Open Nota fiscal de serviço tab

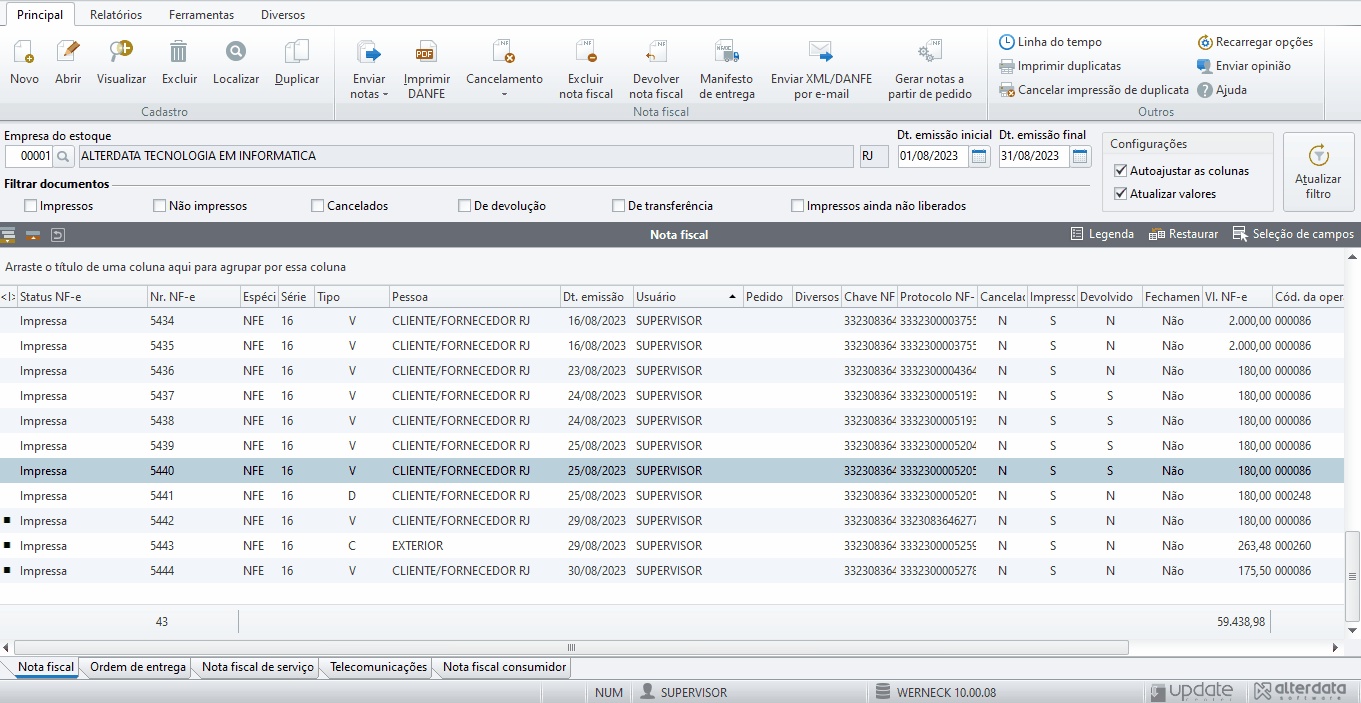[258, 667]
